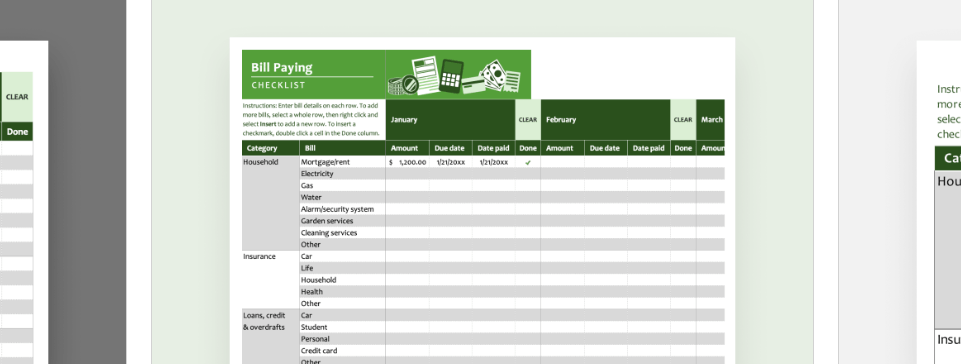Click the CLEAR cell in the left preview
Image resolution: width=961 pixels, height=364 pixels.
point(17,97)
